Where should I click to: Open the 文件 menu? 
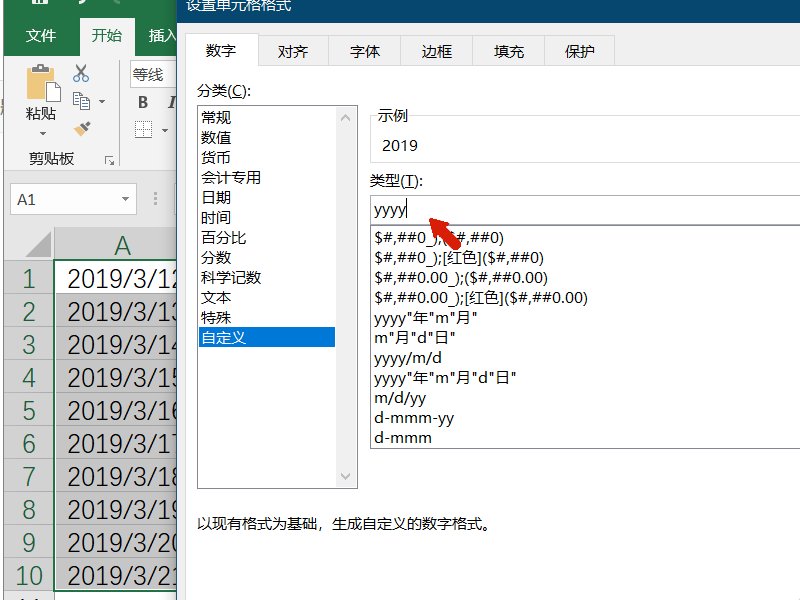40,36
